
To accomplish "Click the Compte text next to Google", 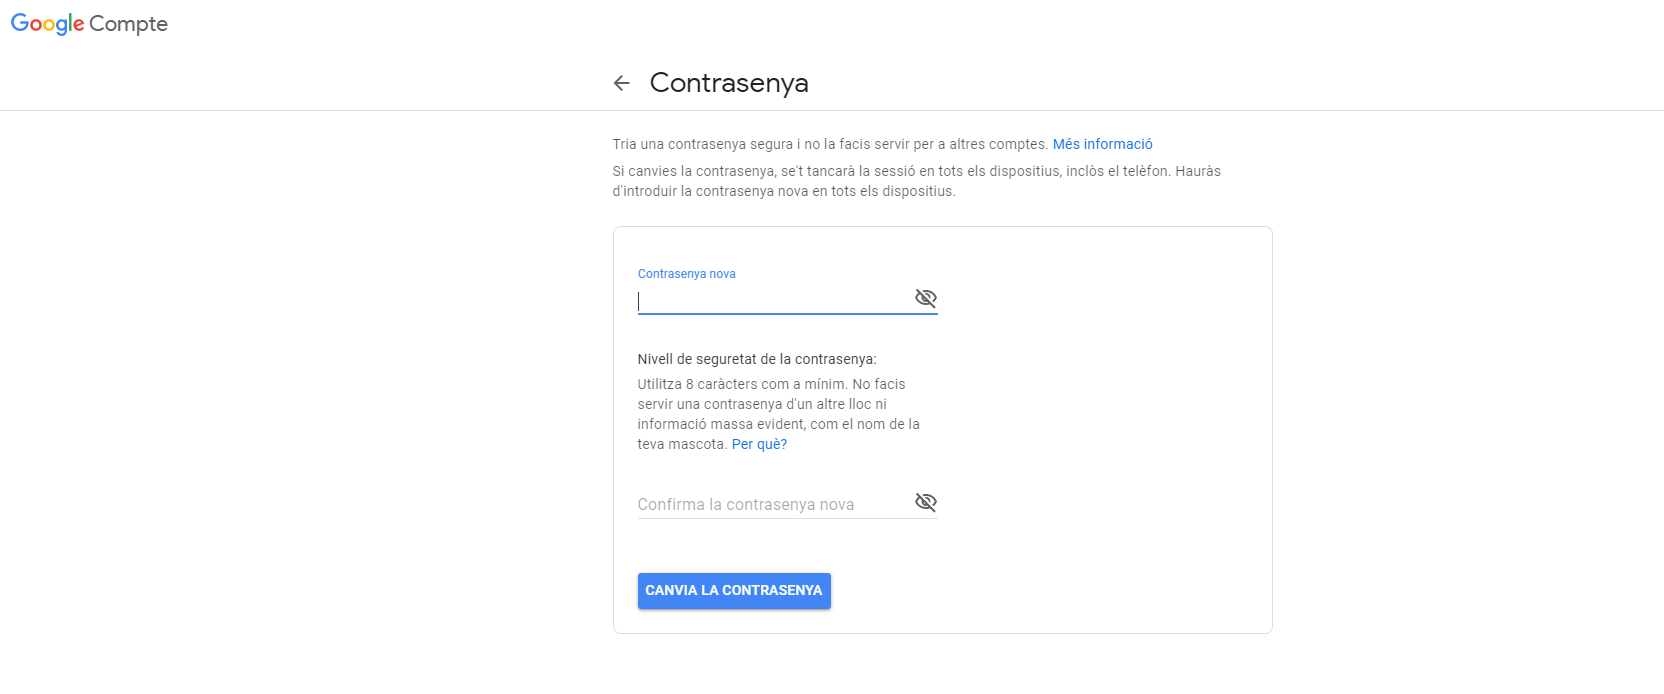I will click(128, 24).
